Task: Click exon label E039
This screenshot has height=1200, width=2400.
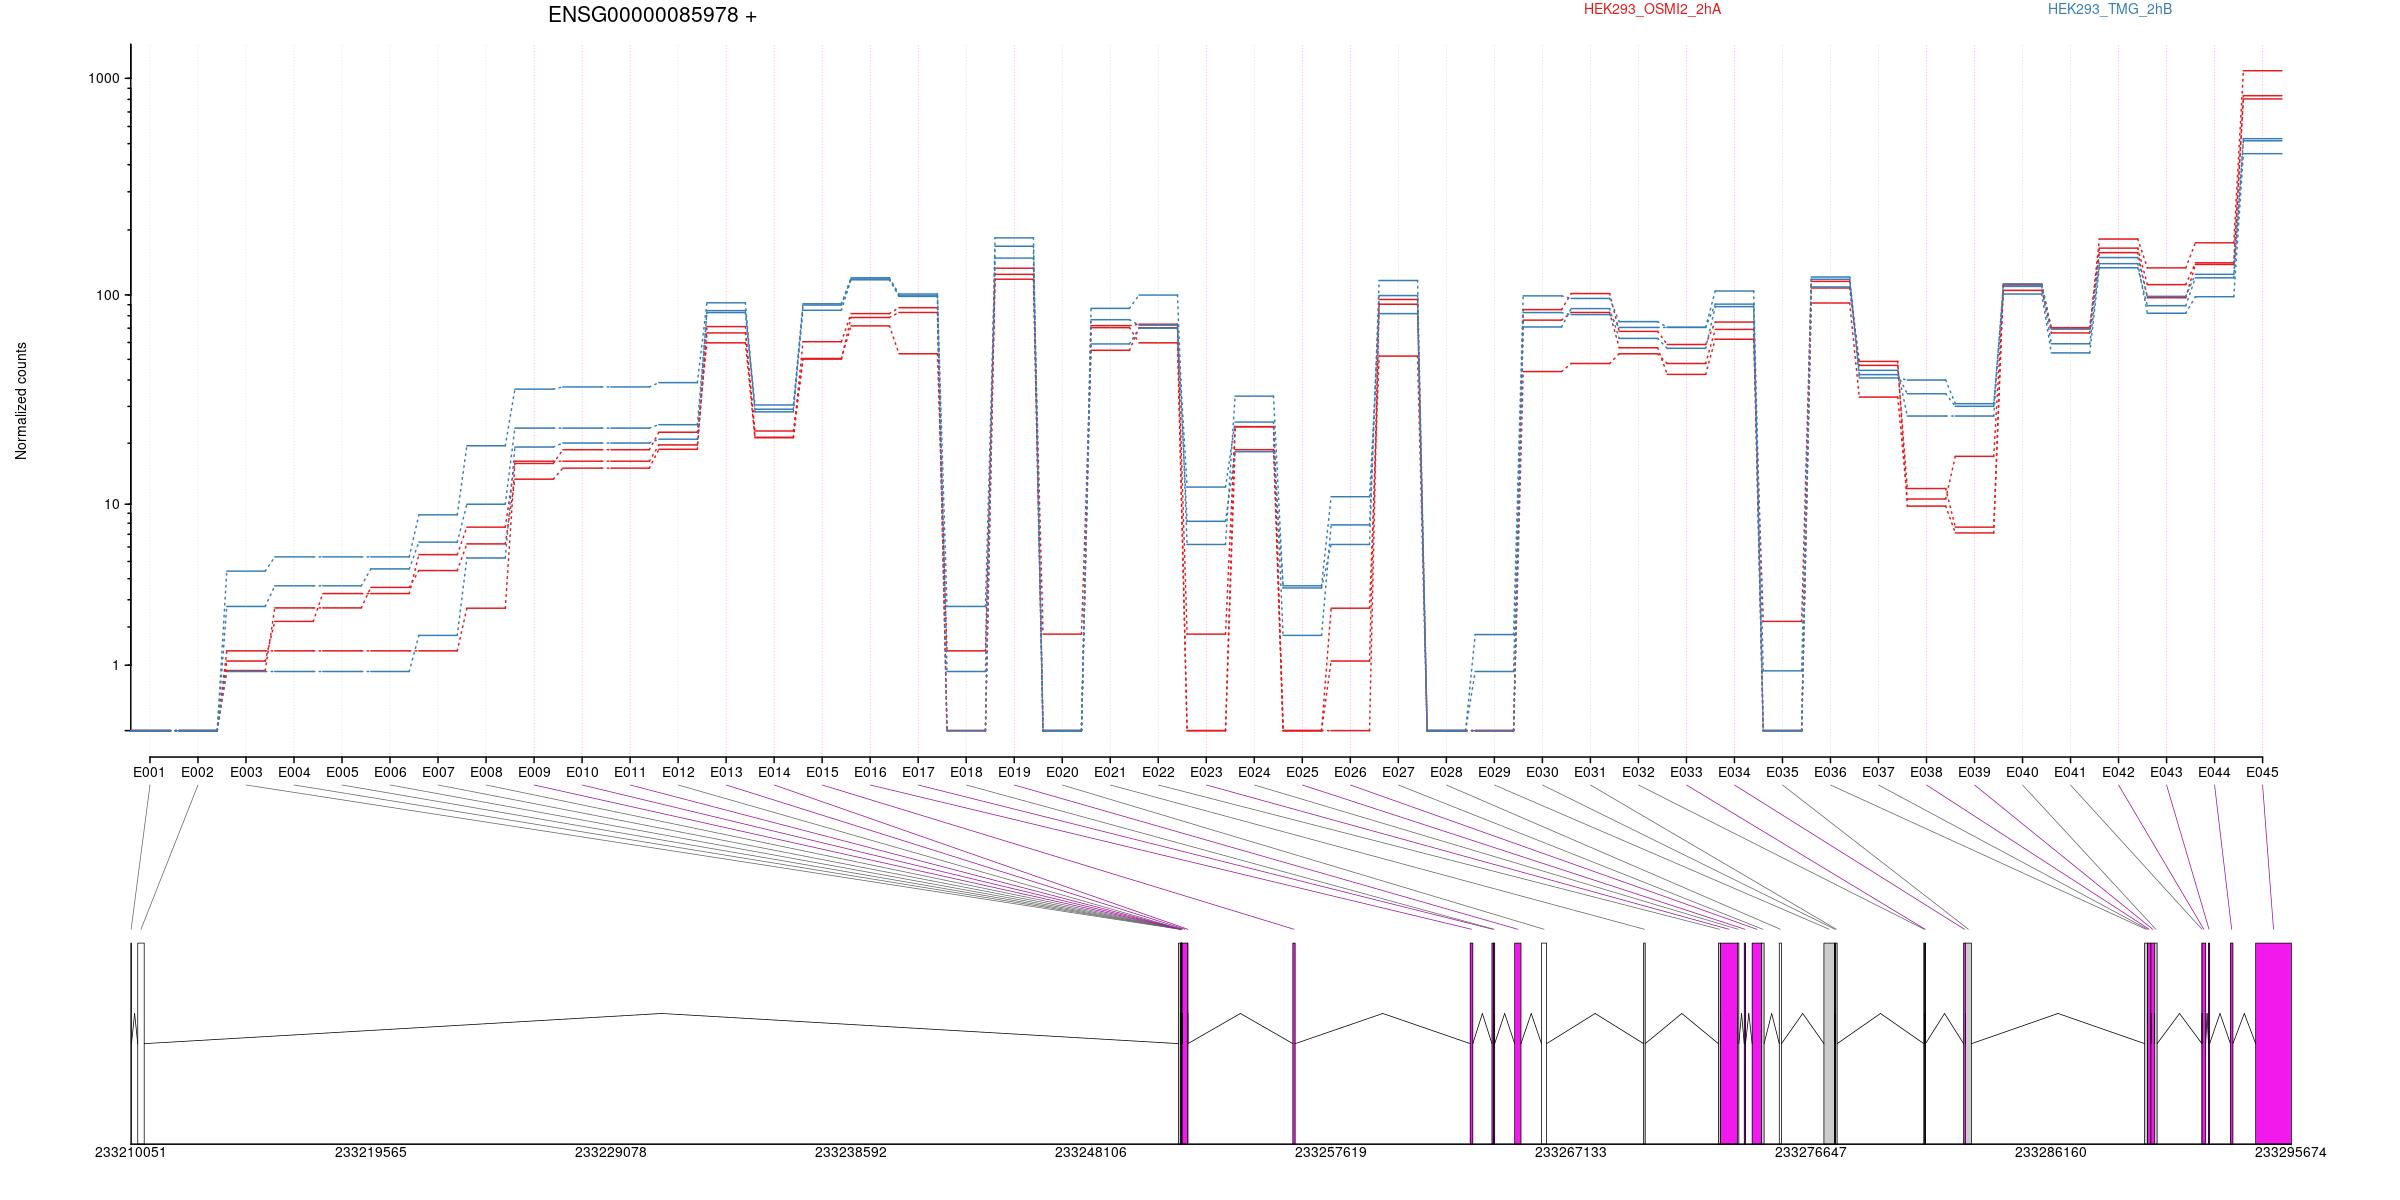Action: click(1974, 772)
